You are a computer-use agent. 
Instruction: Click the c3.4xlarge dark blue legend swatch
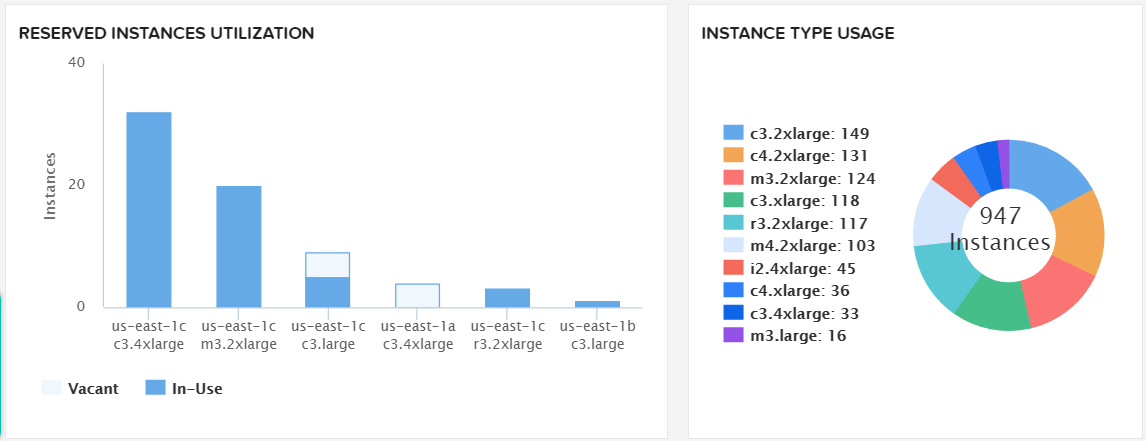point(733,313)
